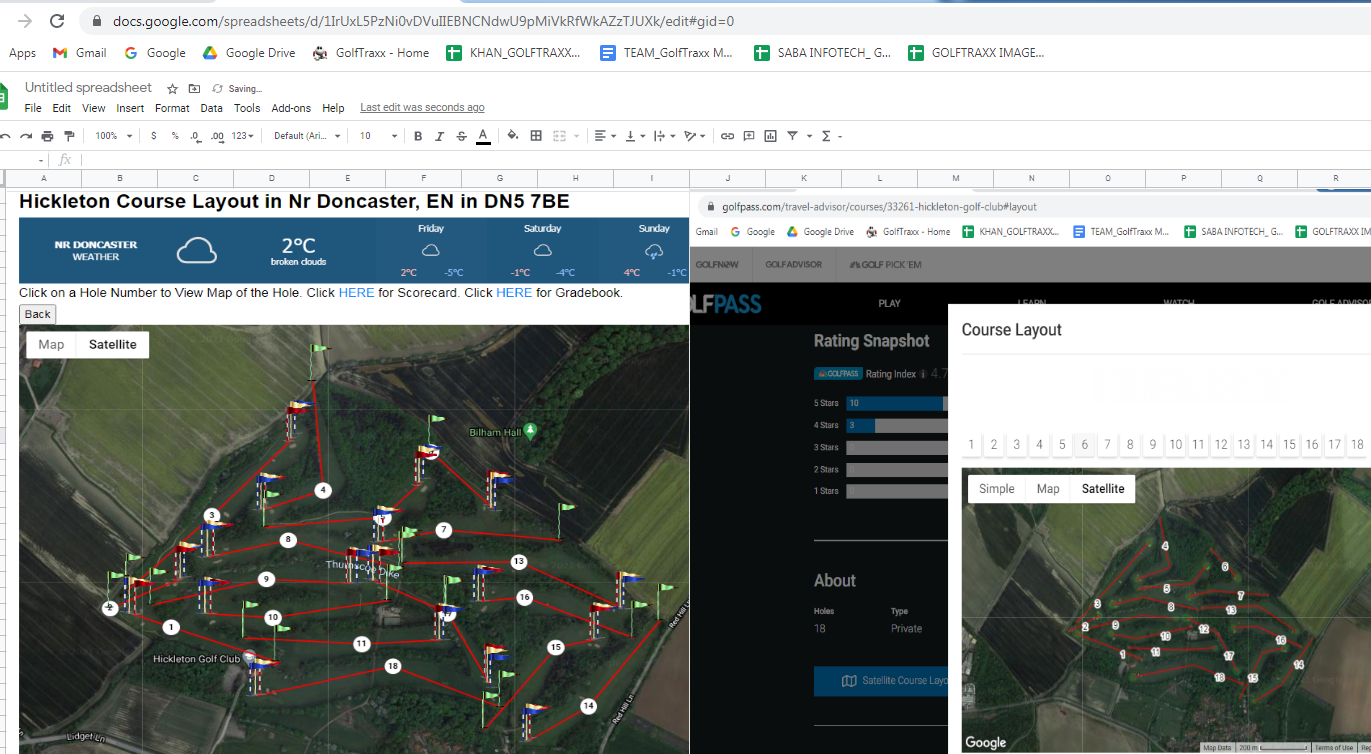Open text rotation dropdown

click(695, 136)
